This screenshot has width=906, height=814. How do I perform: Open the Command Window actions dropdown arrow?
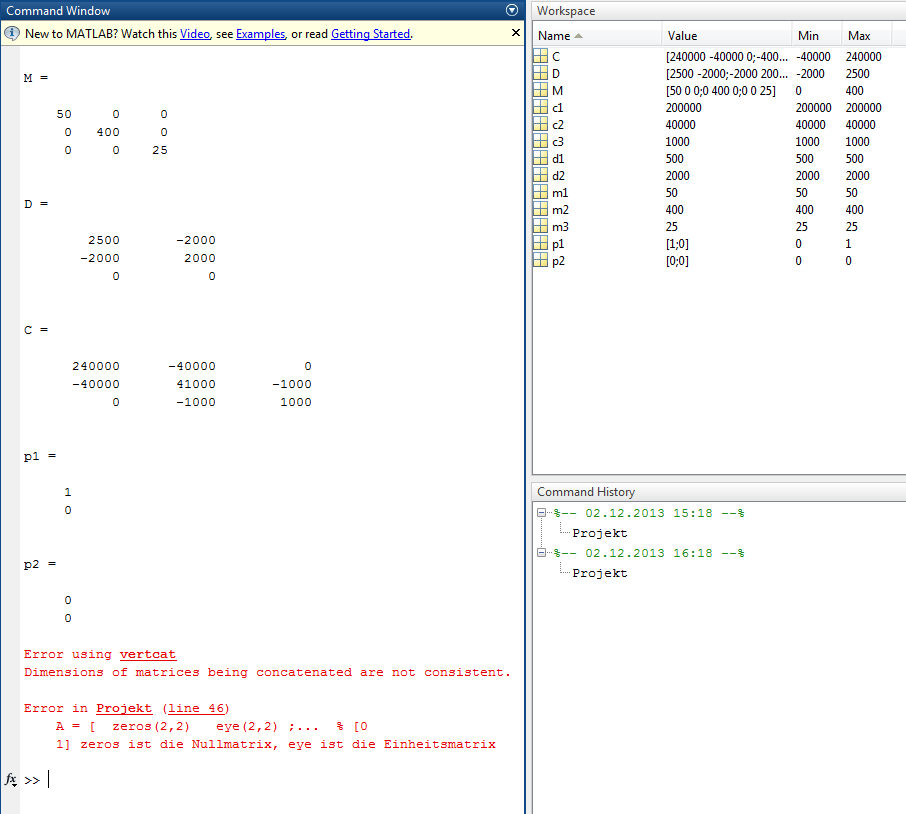(512, 10)
